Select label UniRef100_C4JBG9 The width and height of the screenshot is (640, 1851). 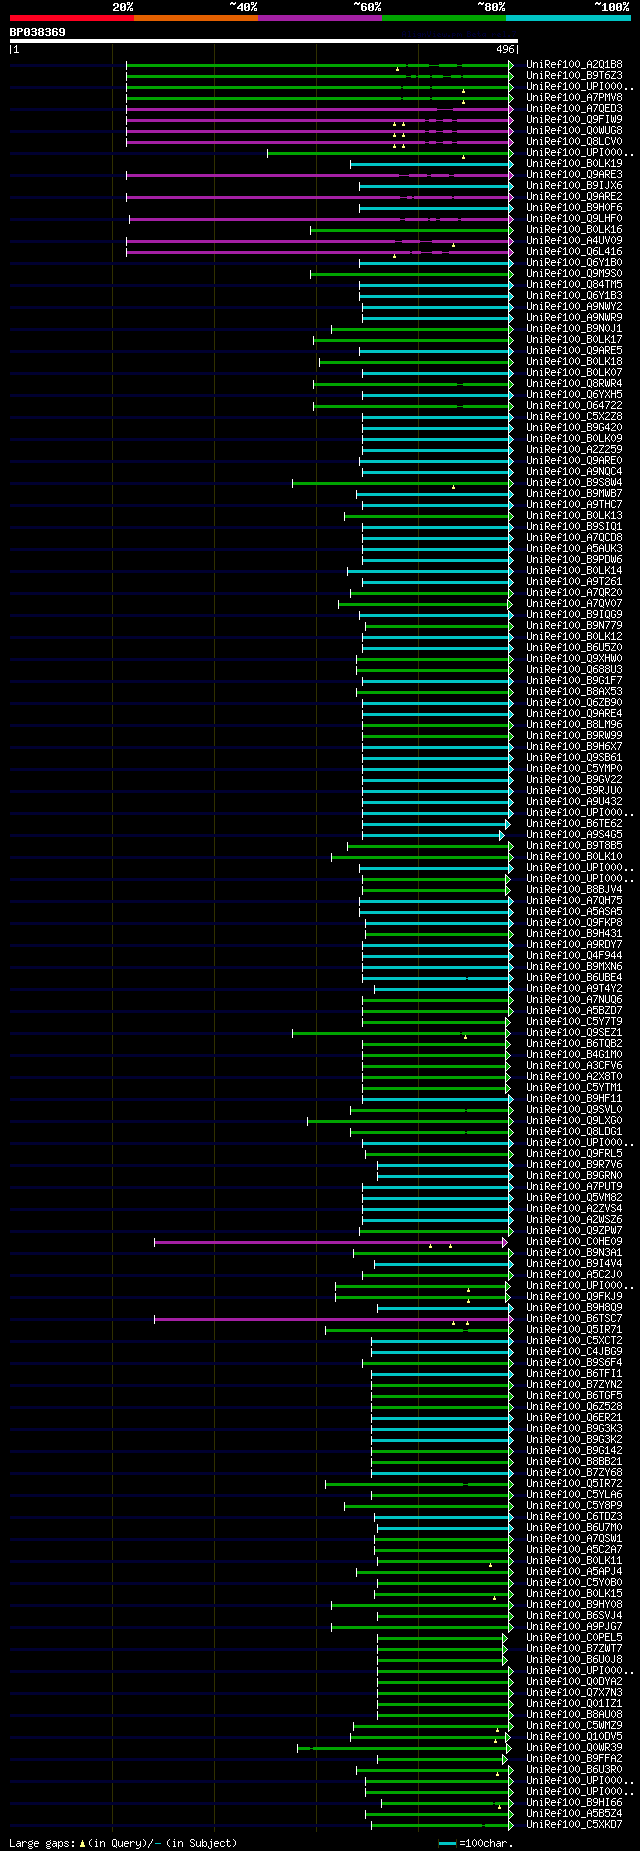(x=574, y=1352)
